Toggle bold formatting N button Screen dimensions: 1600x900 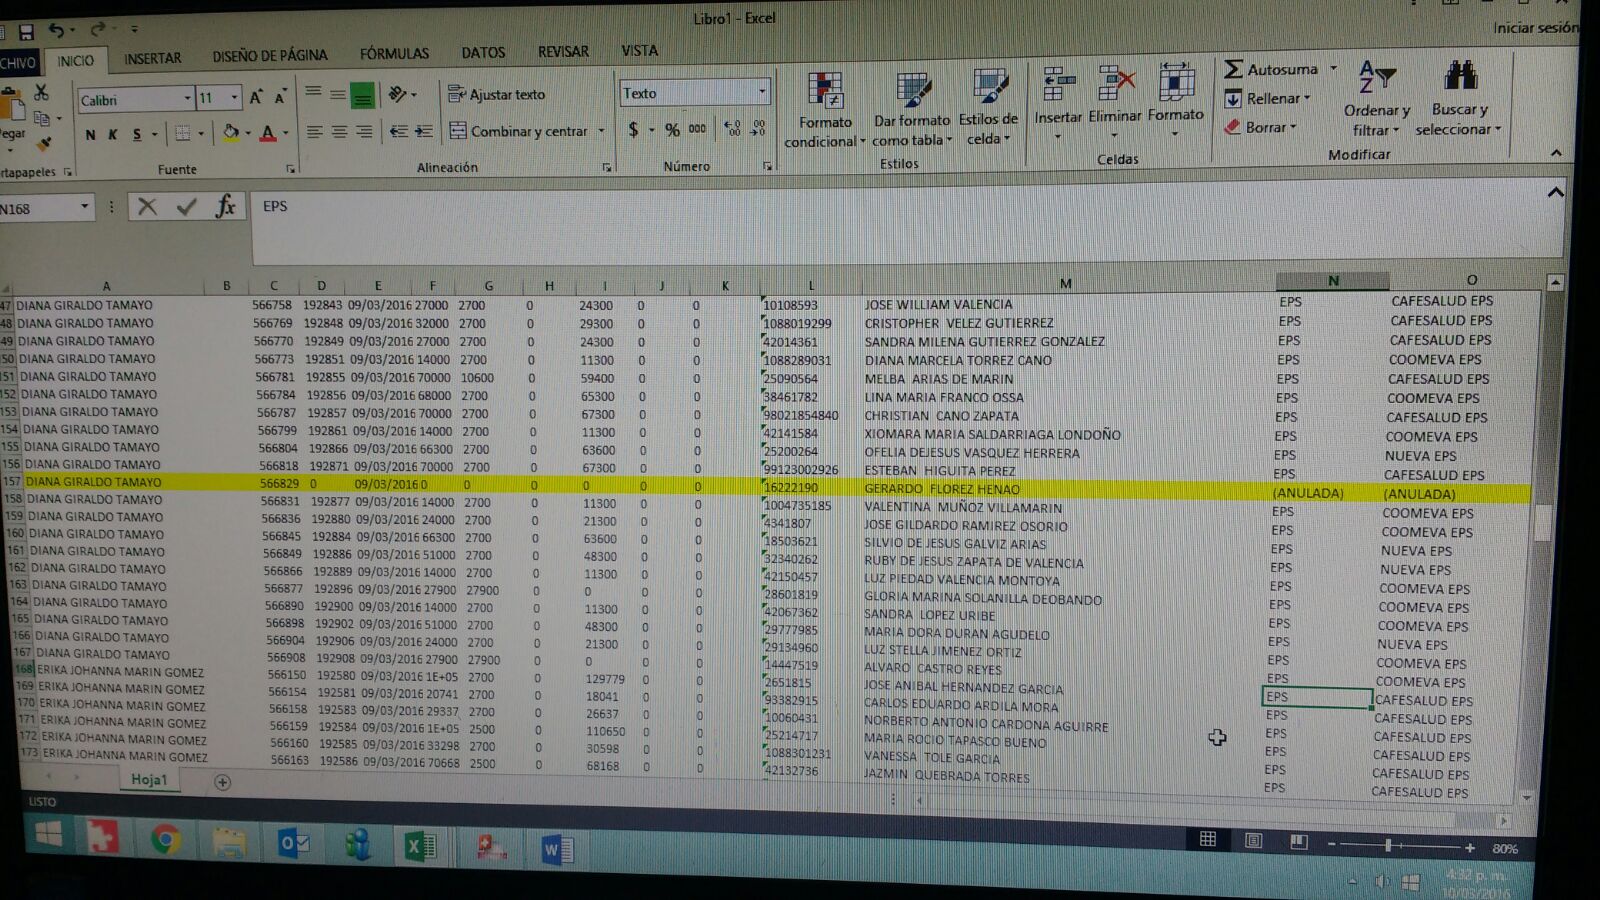(91, 134)
